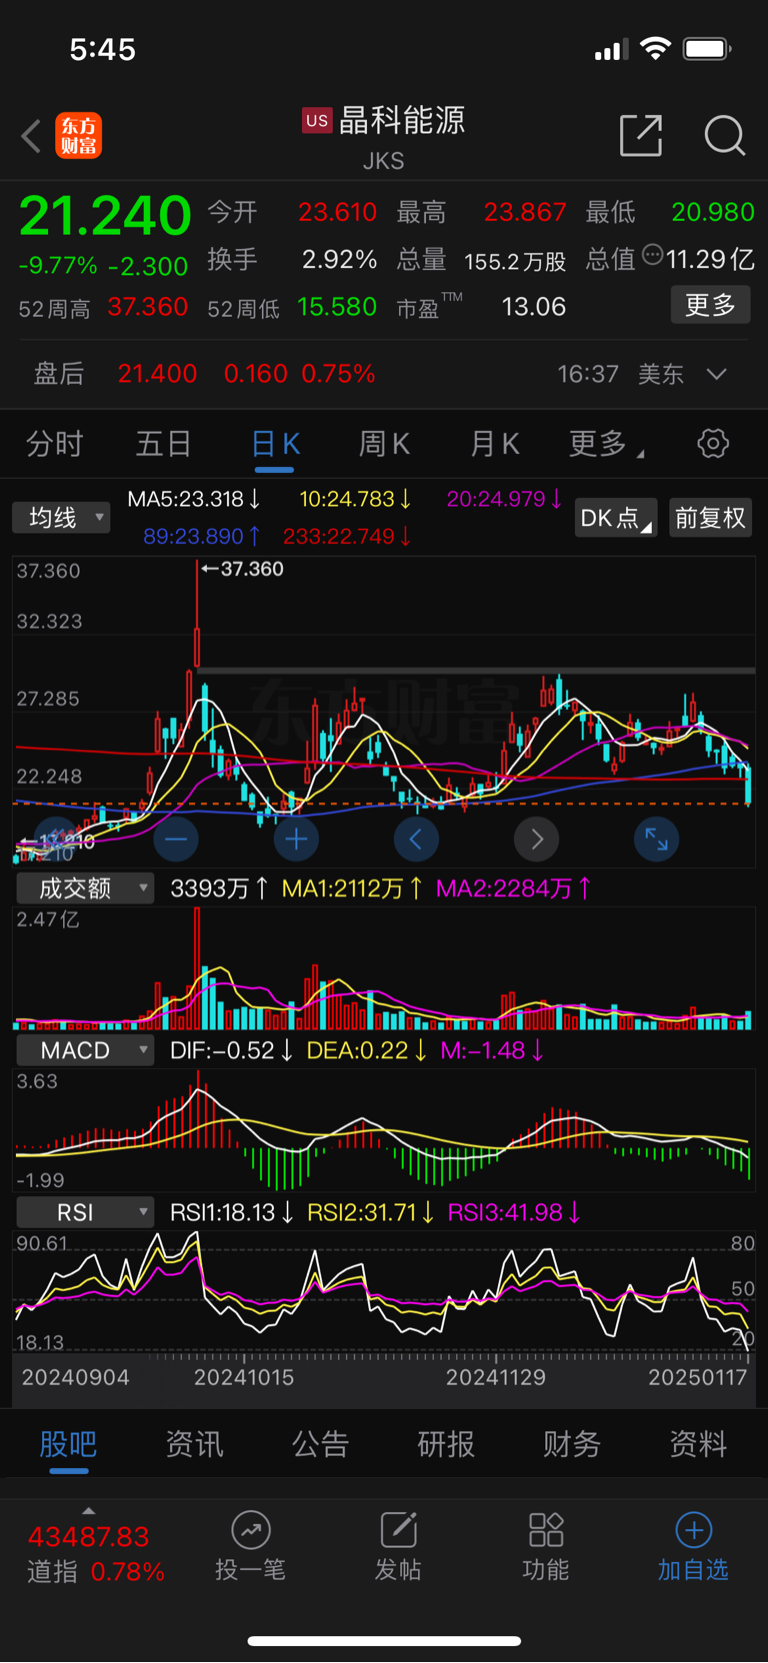
Task: Tap the 盘后 21.400 after-hours price
Action: [x=157, y=374]
